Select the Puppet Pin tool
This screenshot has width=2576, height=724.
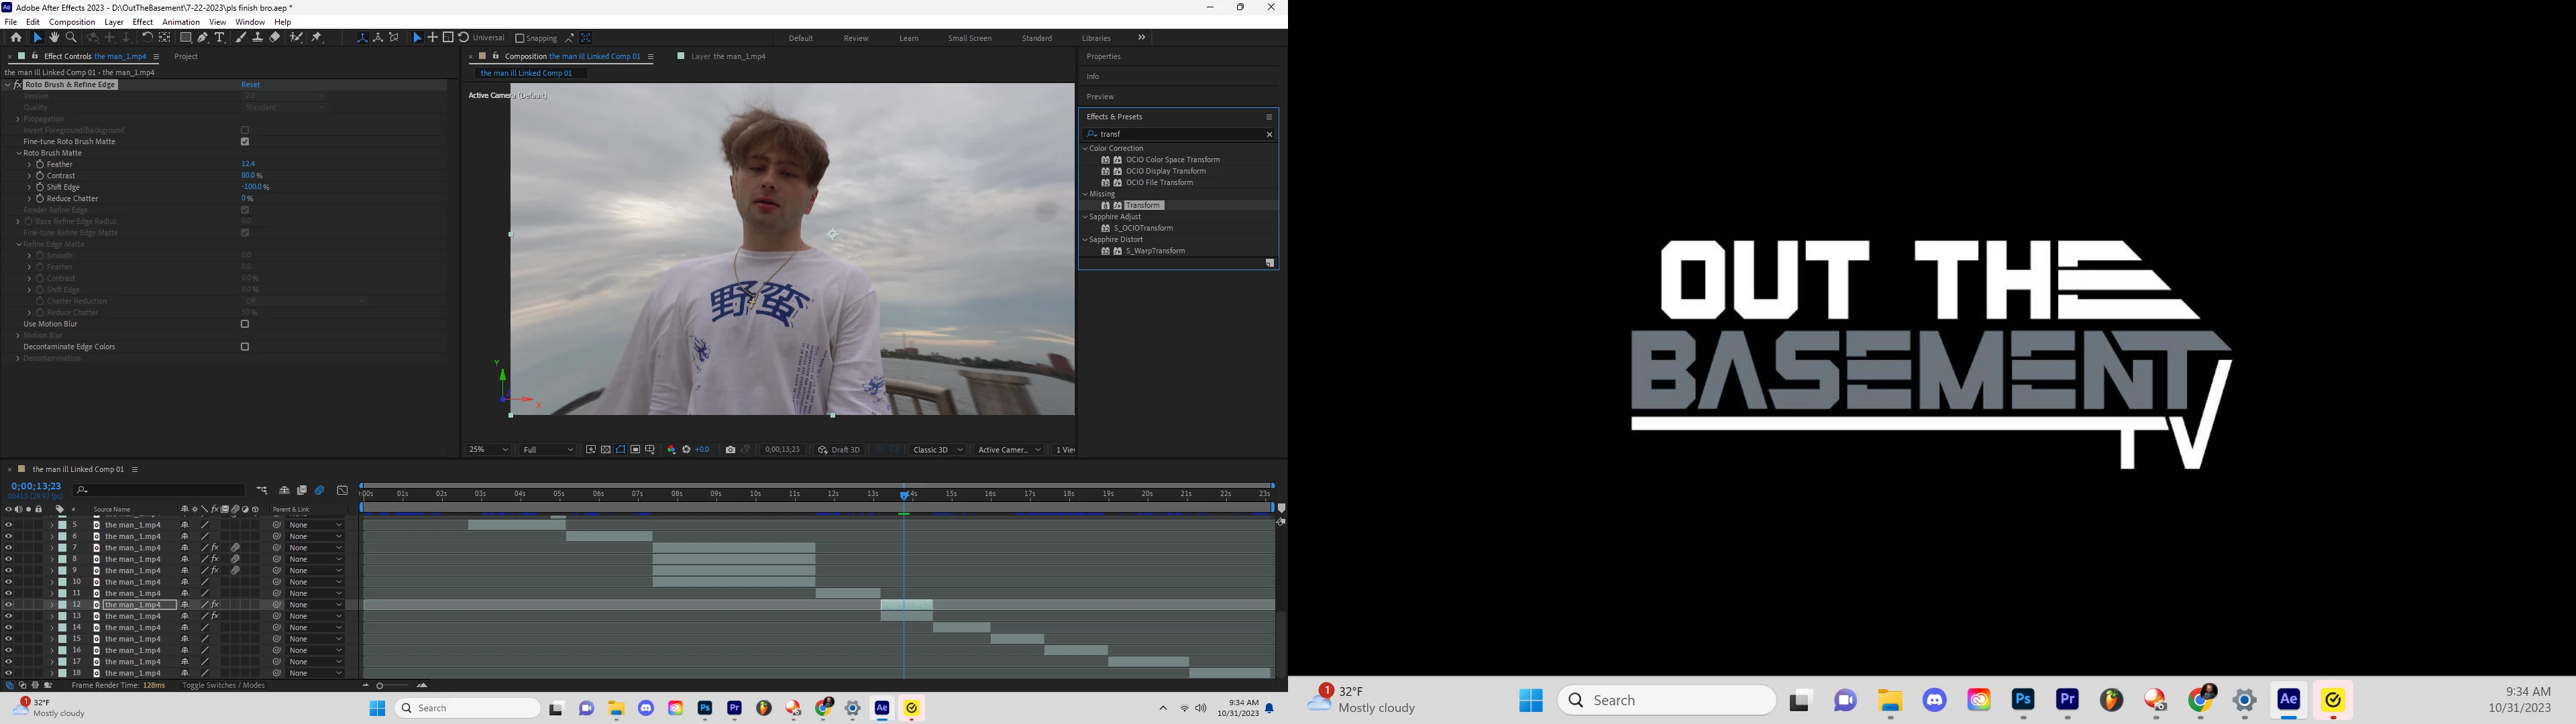tap(317, 37)
